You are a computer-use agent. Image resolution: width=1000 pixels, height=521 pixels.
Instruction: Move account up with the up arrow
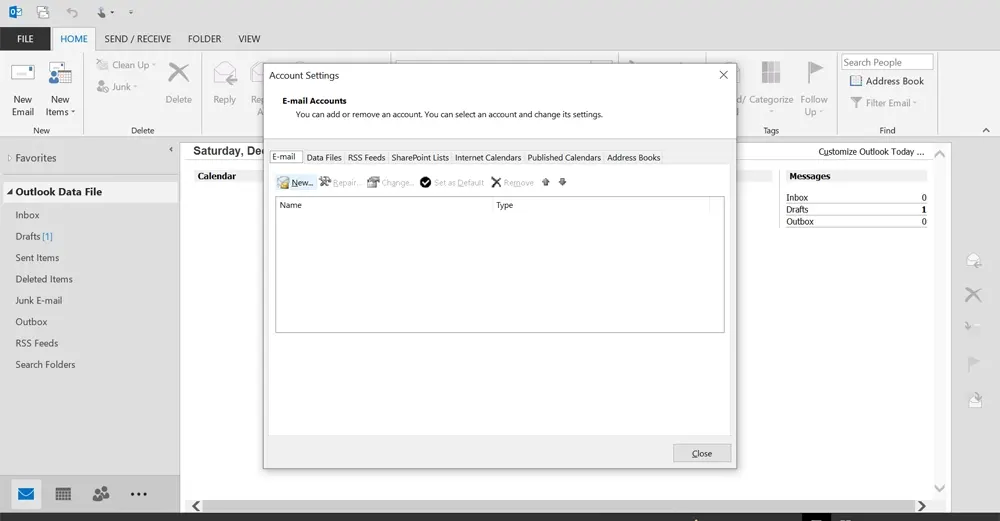click(x=546, y=182)
